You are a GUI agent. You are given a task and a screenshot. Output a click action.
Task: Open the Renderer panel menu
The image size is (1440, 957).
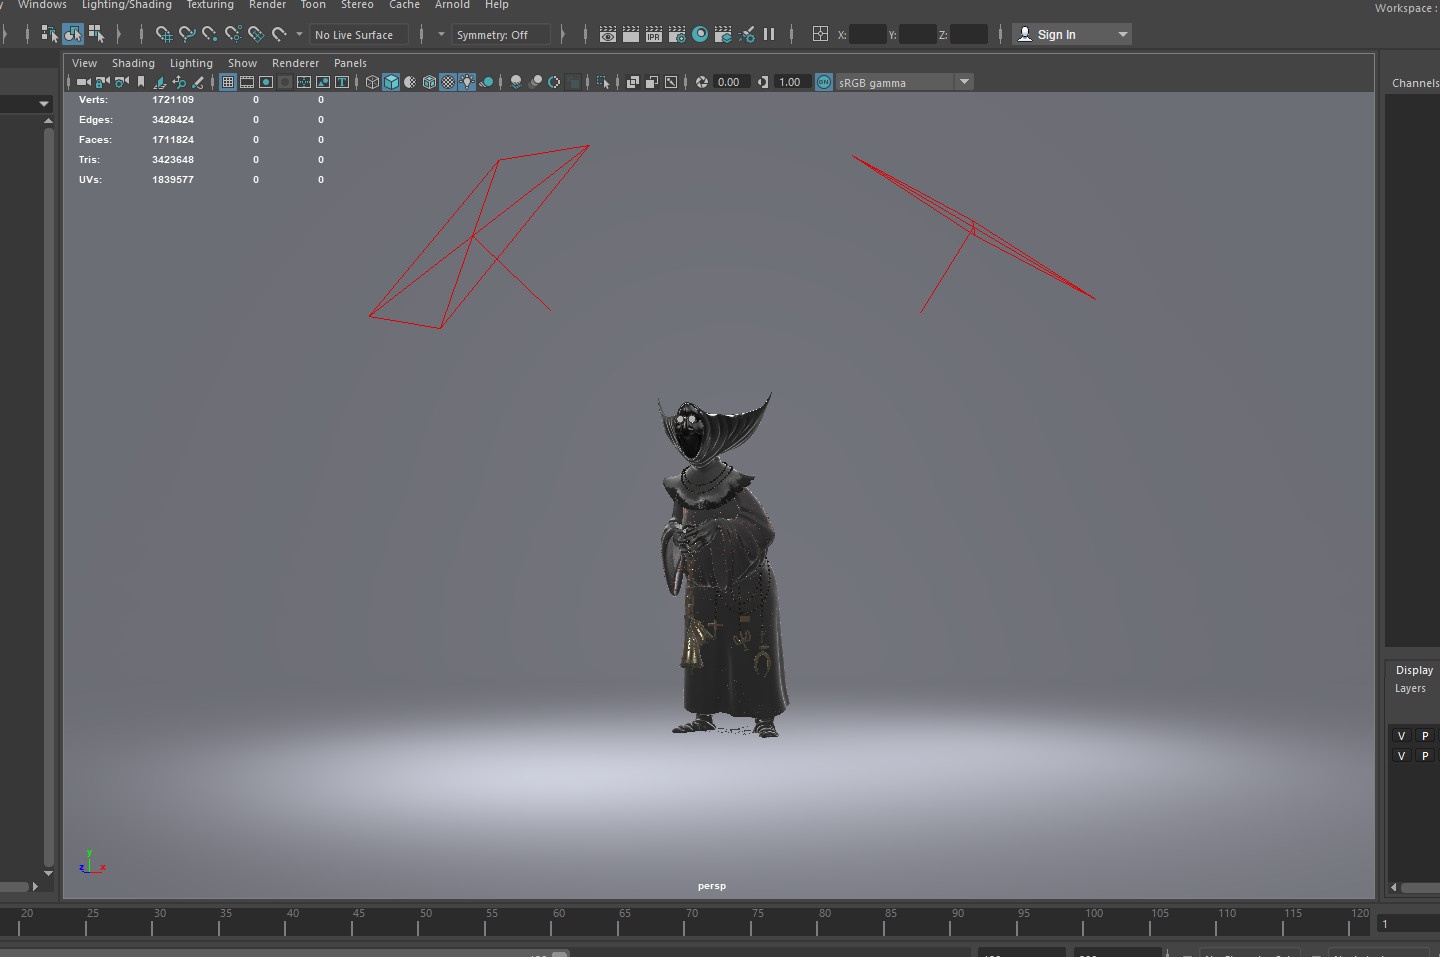pyautogui.click(x=295, y=63)
